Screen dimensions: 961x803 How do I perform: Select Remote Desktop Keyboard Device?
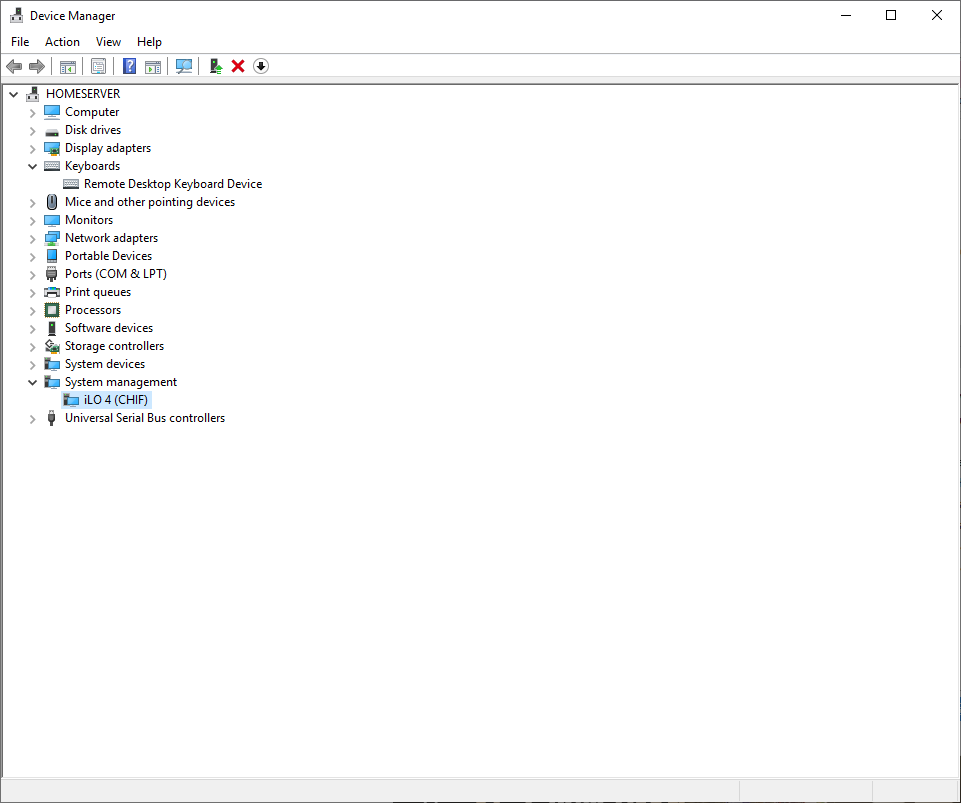point(172,184)
